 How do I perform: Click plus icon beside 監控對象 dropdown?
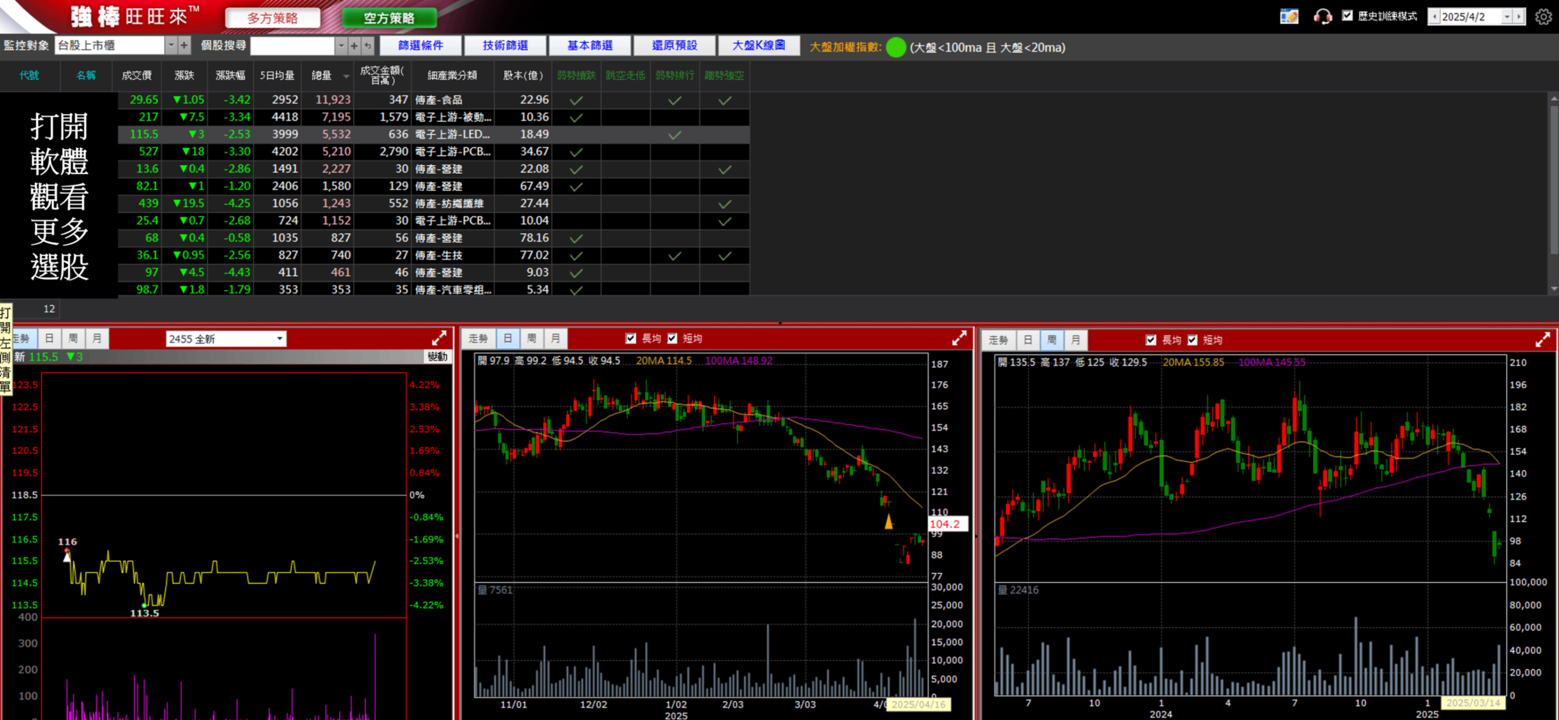[184, 46]
